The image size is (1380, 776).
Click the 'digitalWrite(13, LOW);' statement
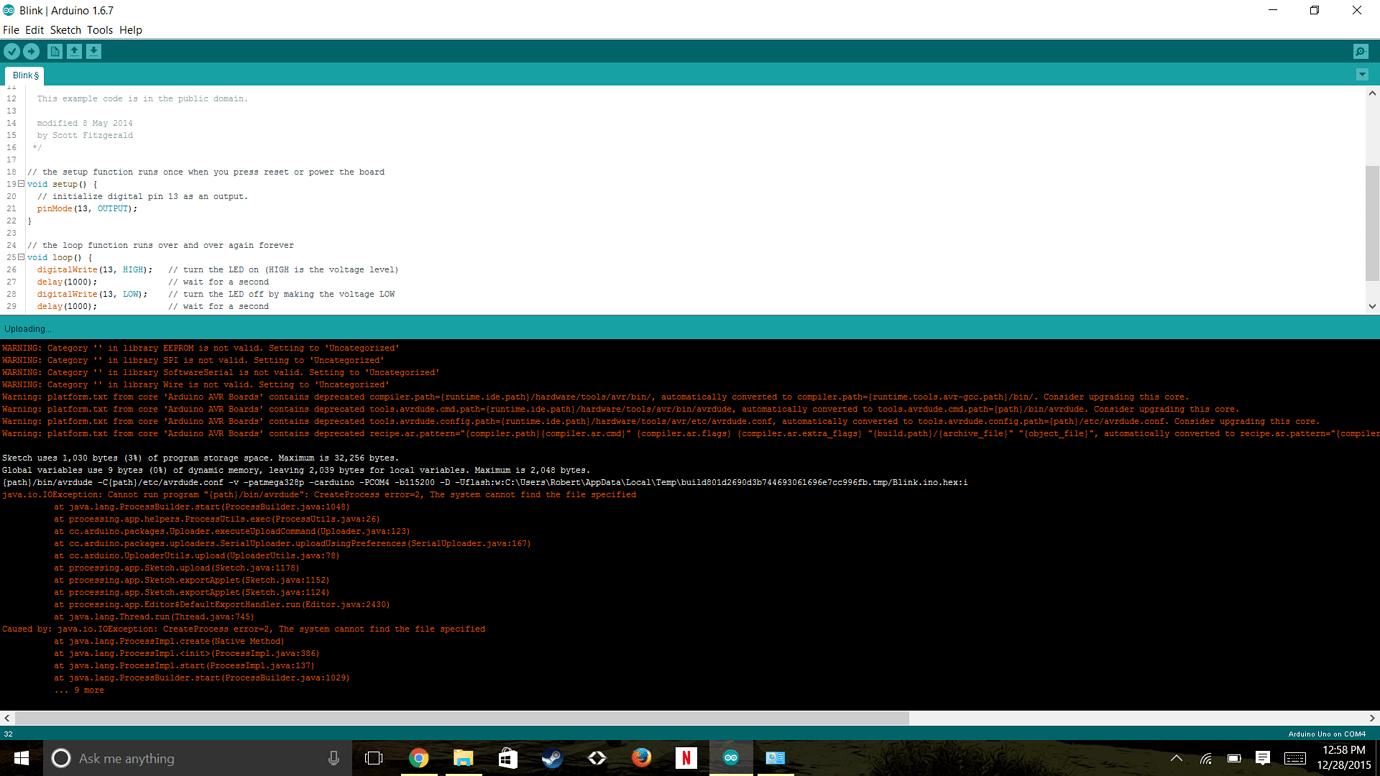[x=92, y=294]
